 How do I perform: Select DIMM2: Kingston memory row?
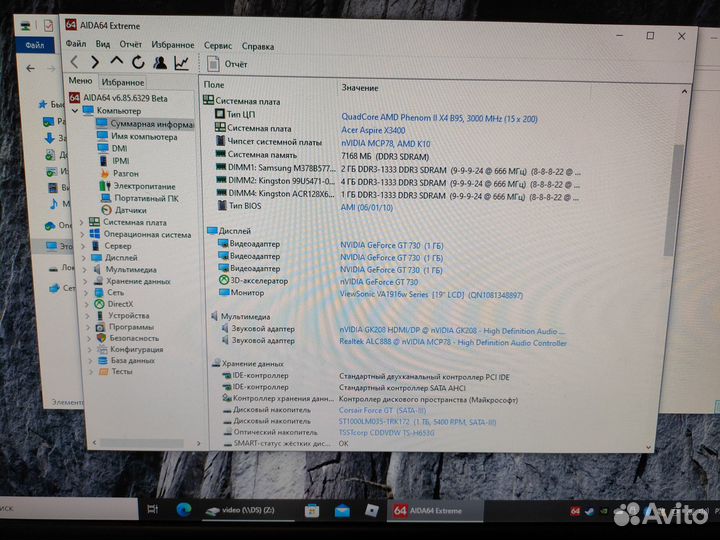coord(397,182)
